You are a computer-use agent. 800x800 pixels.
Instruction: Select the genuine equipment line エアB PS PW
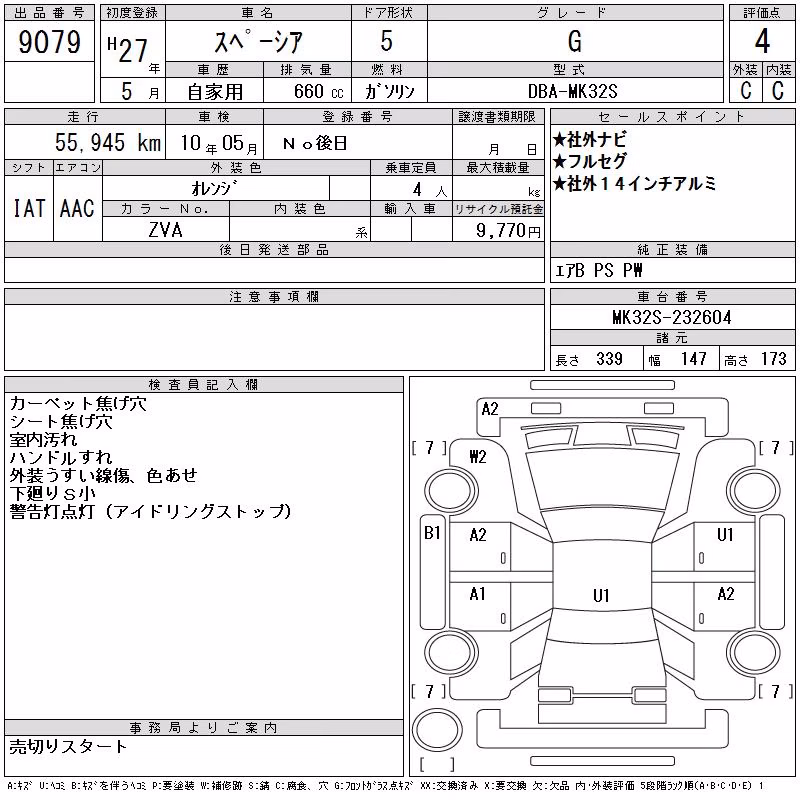pos(598,270)
